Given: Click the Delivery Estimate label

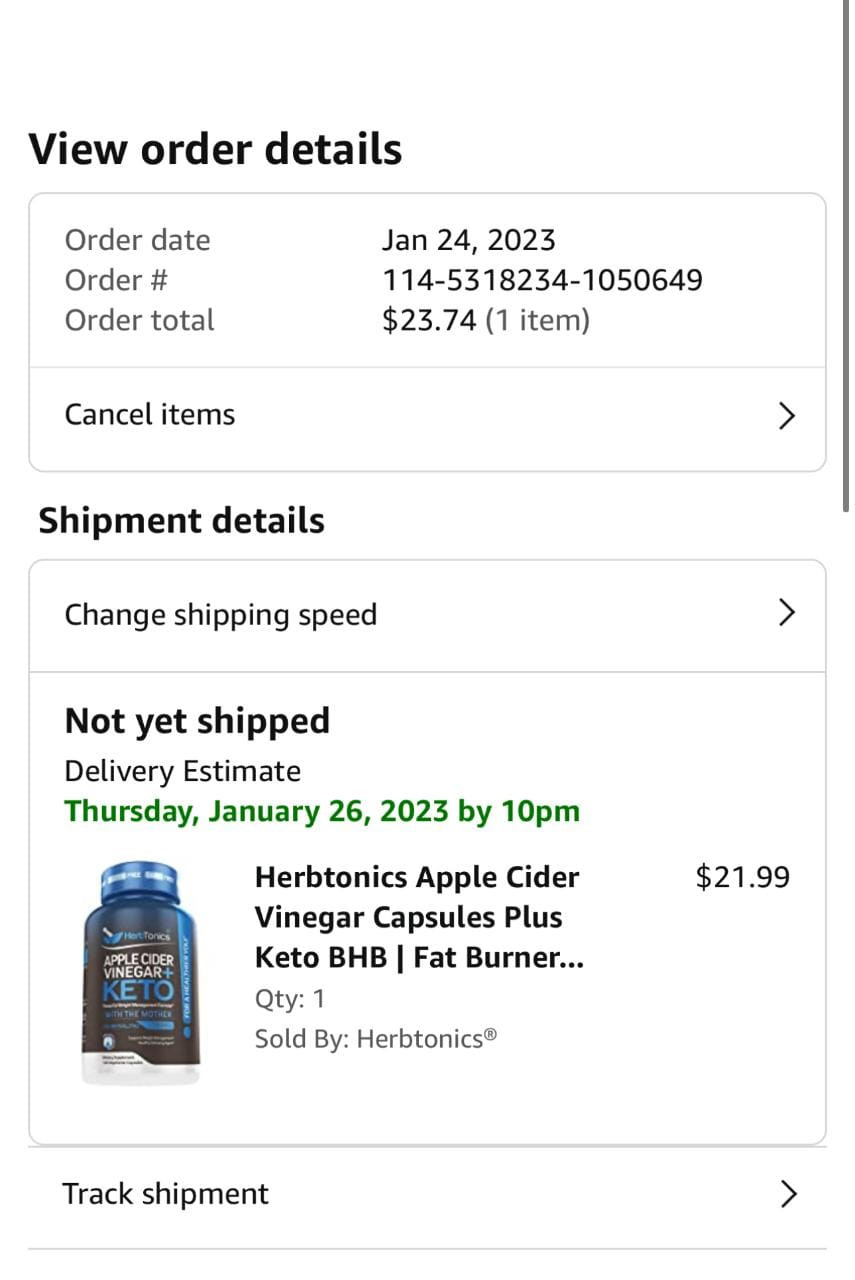Looking at the screenshot, I should click(182, 771).
